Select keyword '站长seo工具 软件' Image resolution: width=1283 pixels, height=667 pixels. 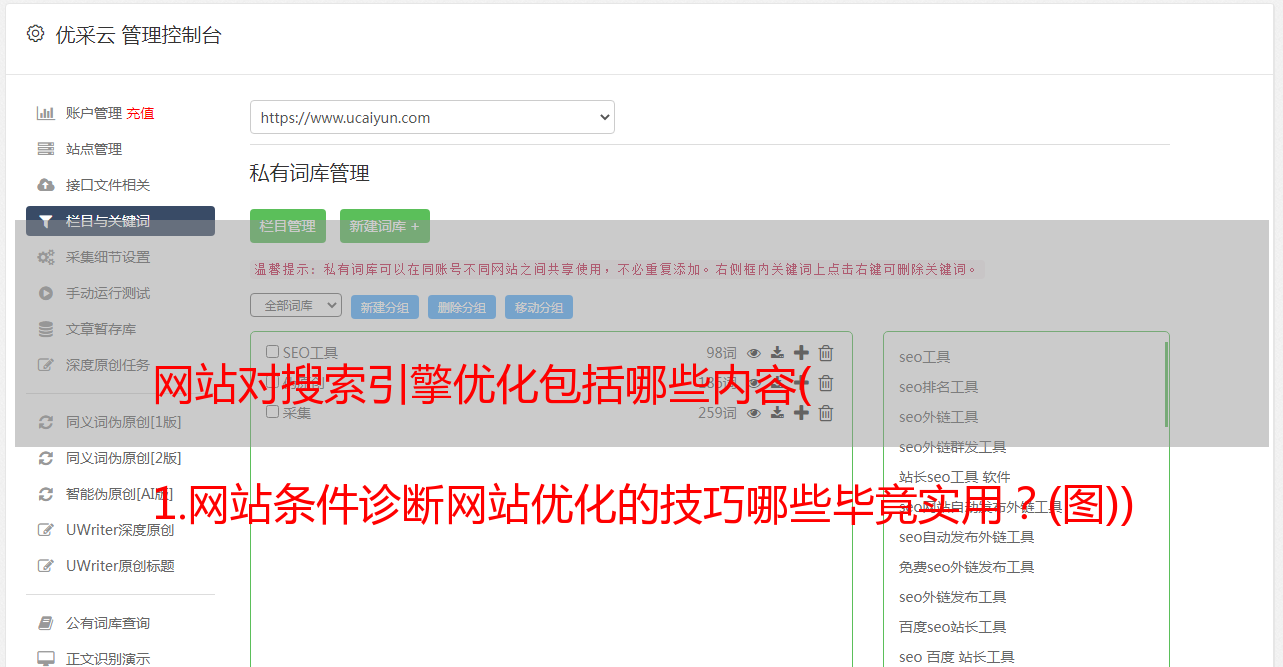(x=955, y=477)
